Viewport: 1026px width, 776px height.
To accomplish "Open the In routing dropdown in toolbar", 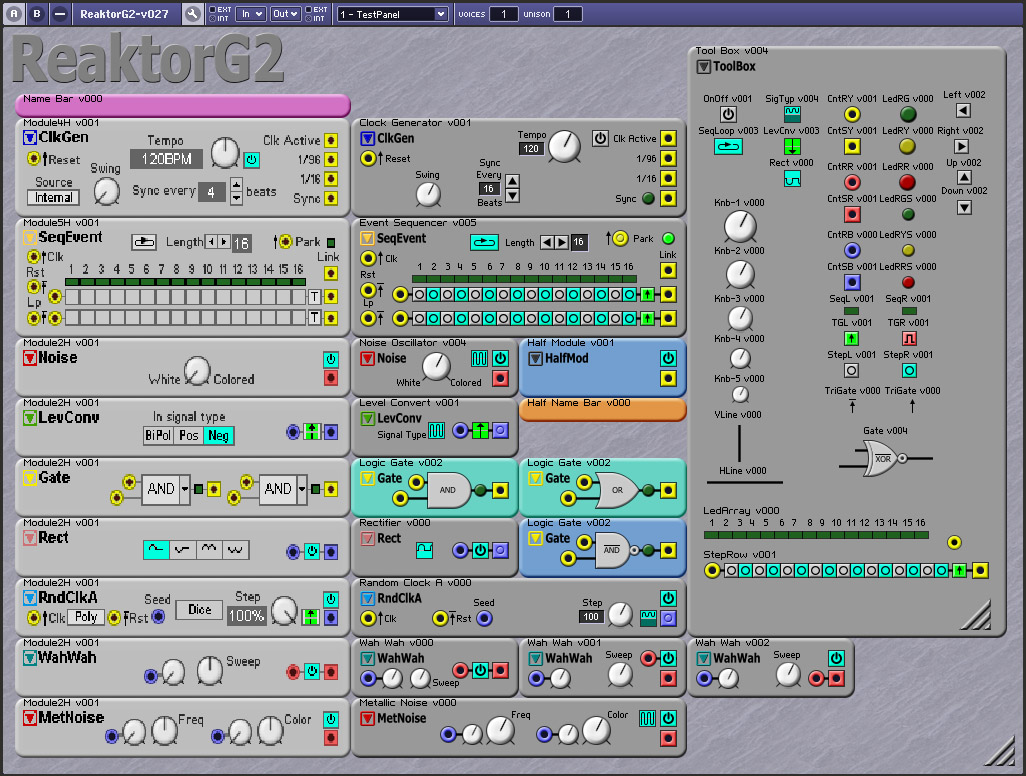I will coord(250,14).
